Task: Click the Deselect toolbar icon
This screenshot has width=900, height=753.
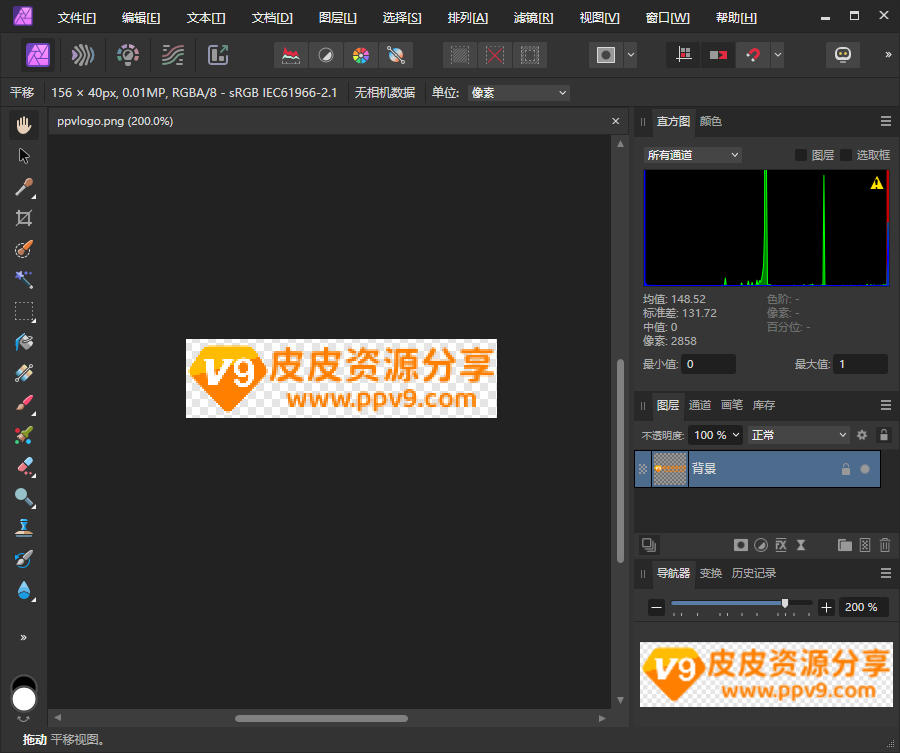Action: coord(495,55)
